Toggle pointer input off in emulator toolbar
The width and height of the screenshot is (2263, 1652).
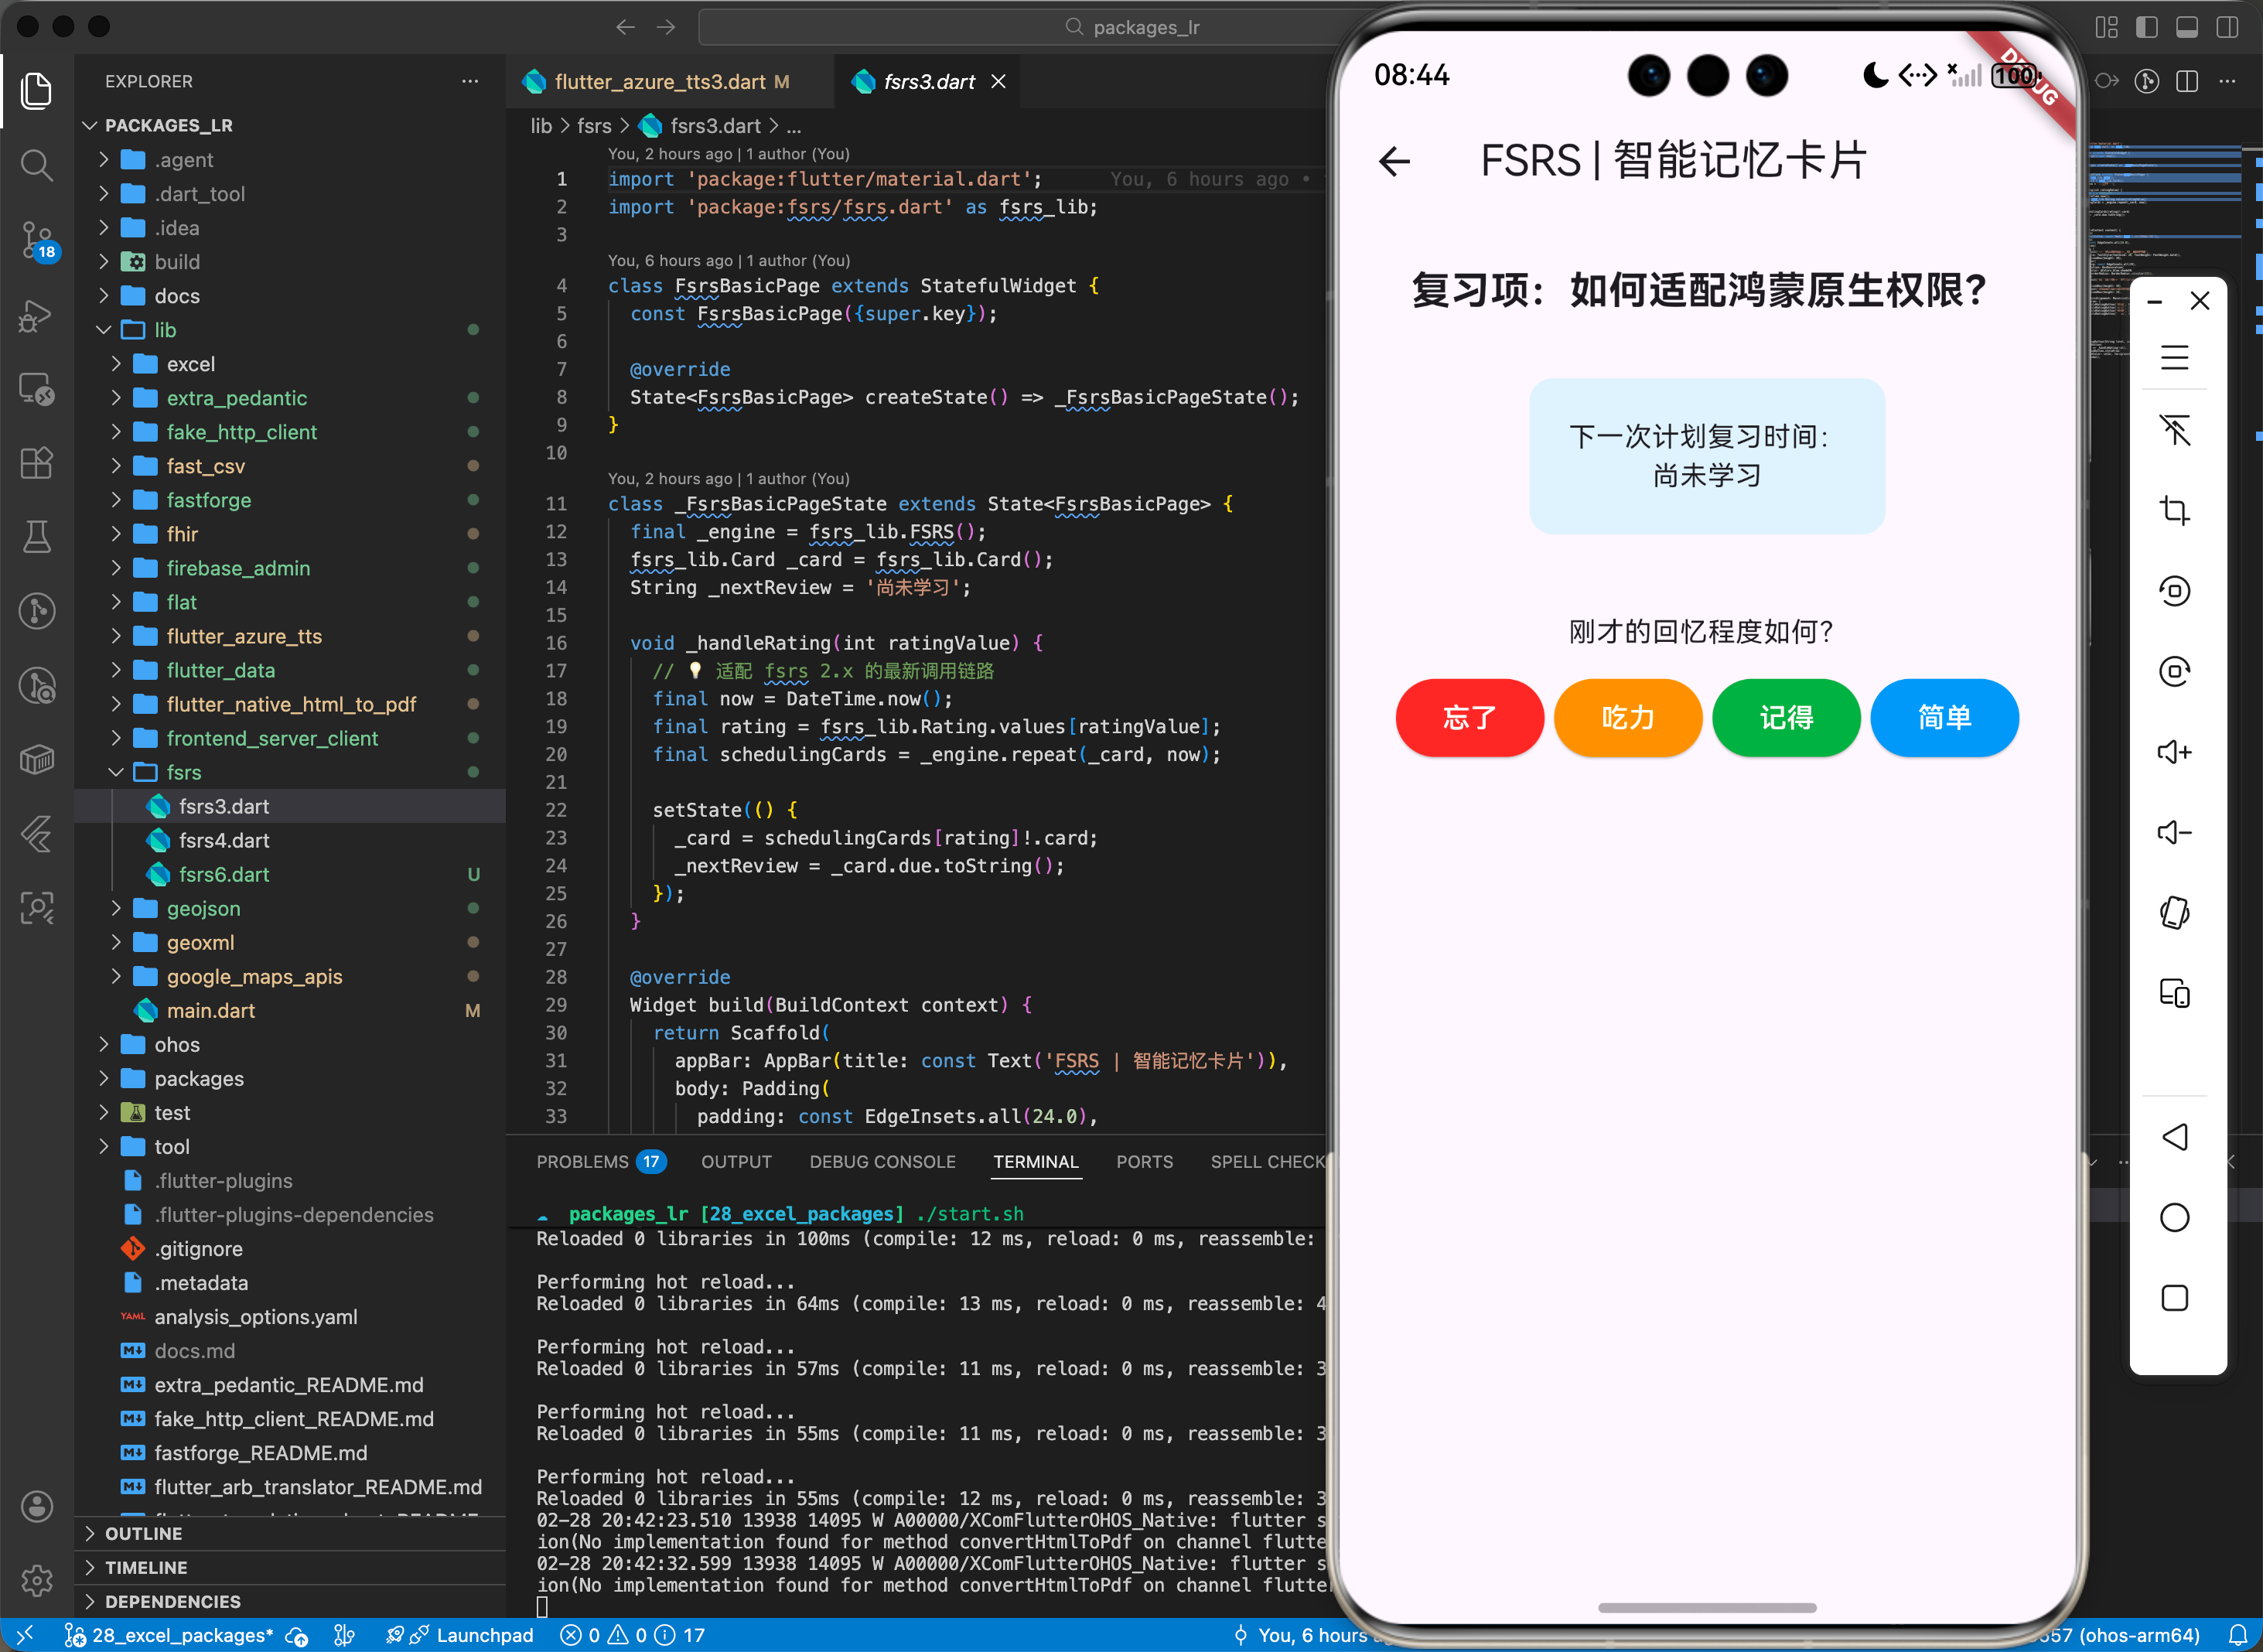(2176, 430)
